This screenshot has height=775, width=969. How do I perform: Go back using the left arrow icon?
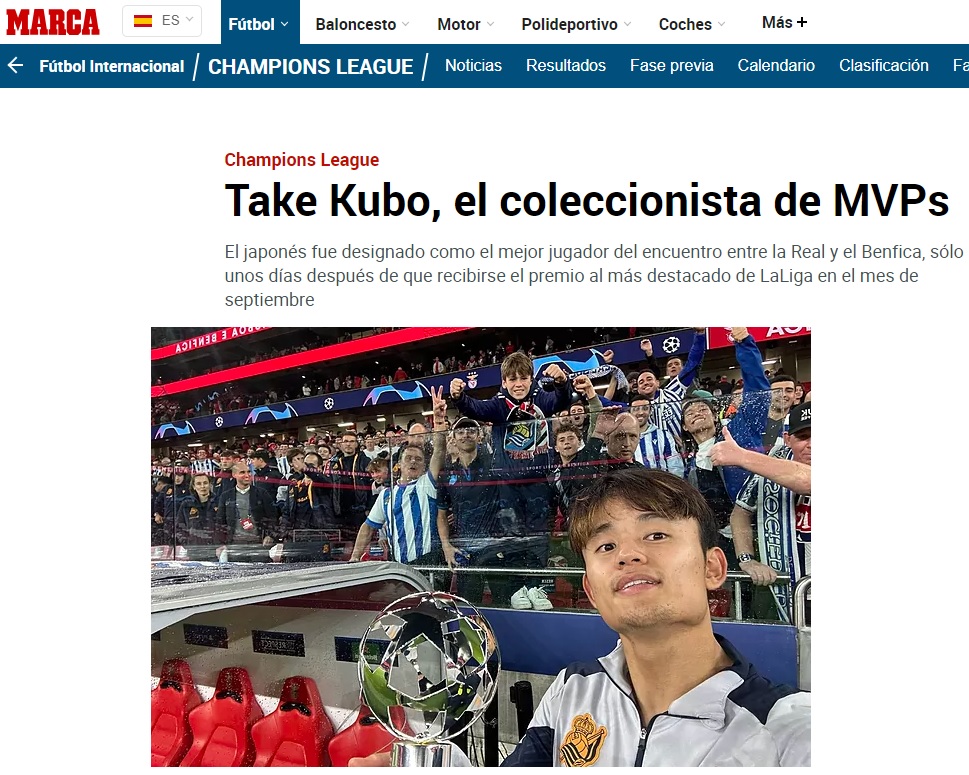(x=15, y=66)
